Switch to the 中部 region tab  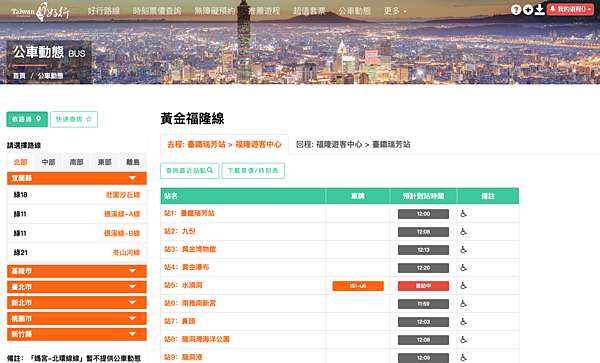pyautogui.click(x=49, y=162)
